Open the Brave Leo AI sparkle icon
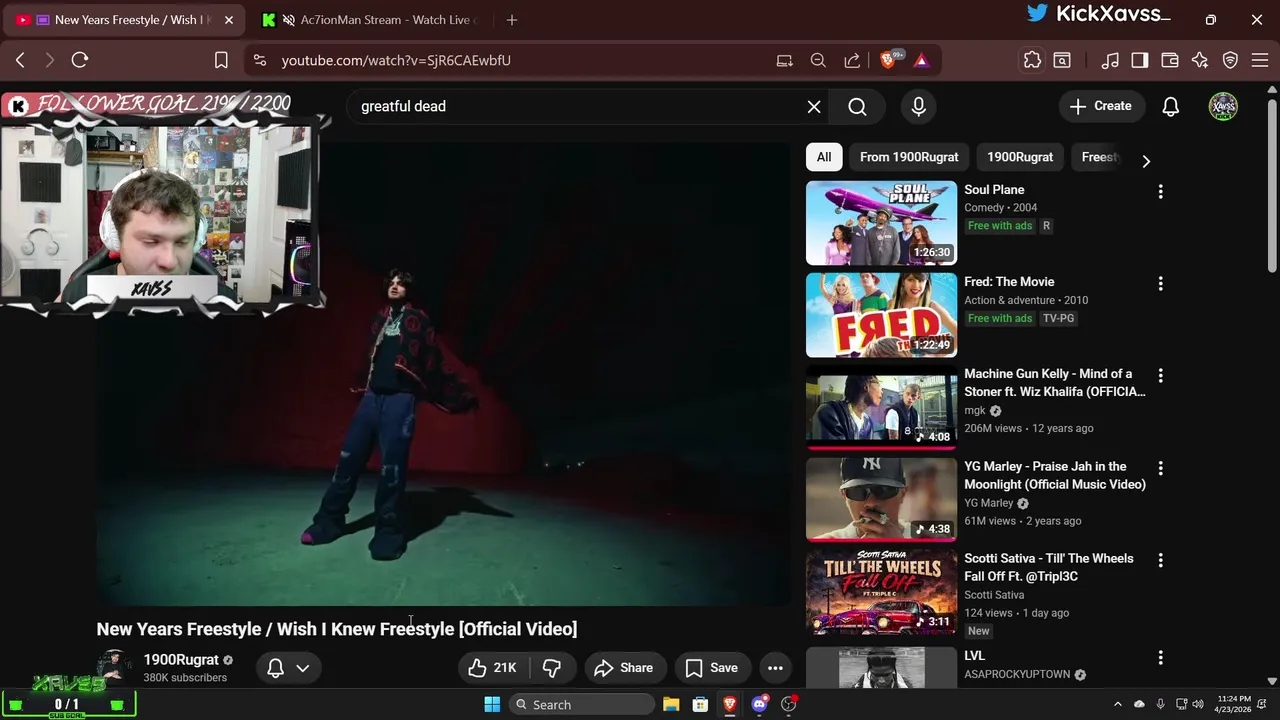This screenshot has height=720, width=1280. coord(1200,60)
